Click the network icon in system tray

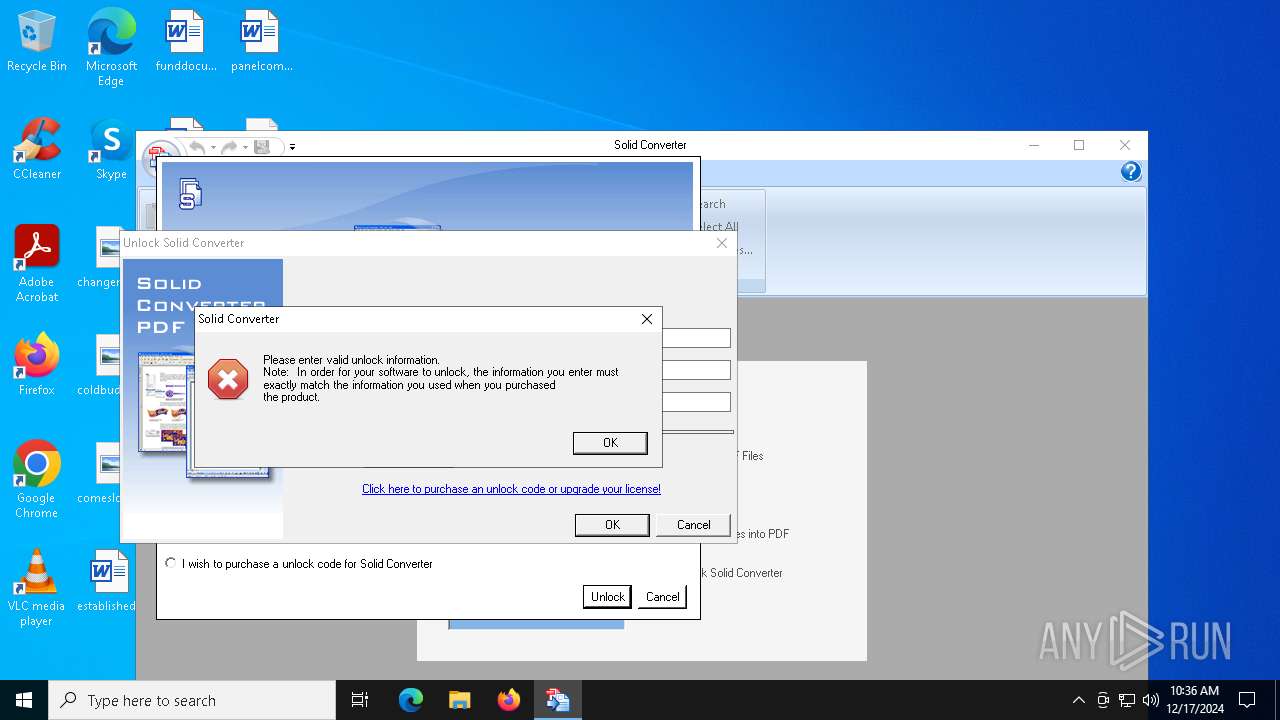(x=1127, y=700)
